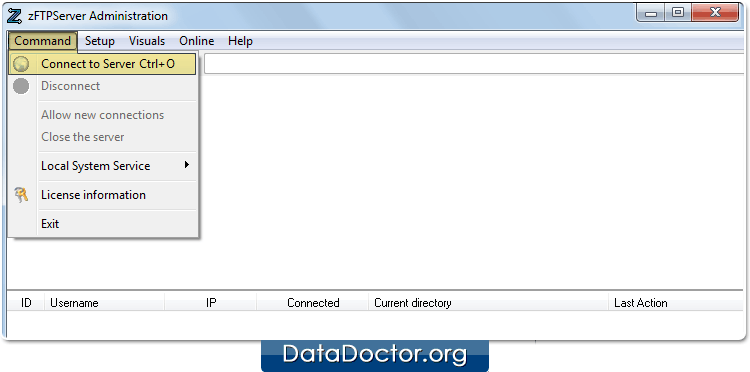The height and width of the screenshot is (372, 750).
Task: Sort by the ID column header
Action: [x=26, y=303]
